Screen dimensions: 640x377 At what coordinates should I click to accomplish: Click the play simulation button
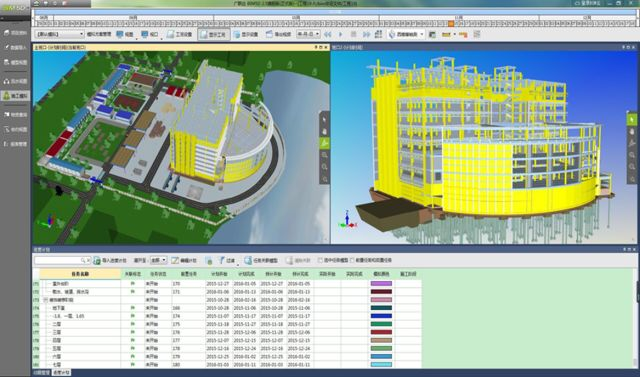[x=341, y=35]
